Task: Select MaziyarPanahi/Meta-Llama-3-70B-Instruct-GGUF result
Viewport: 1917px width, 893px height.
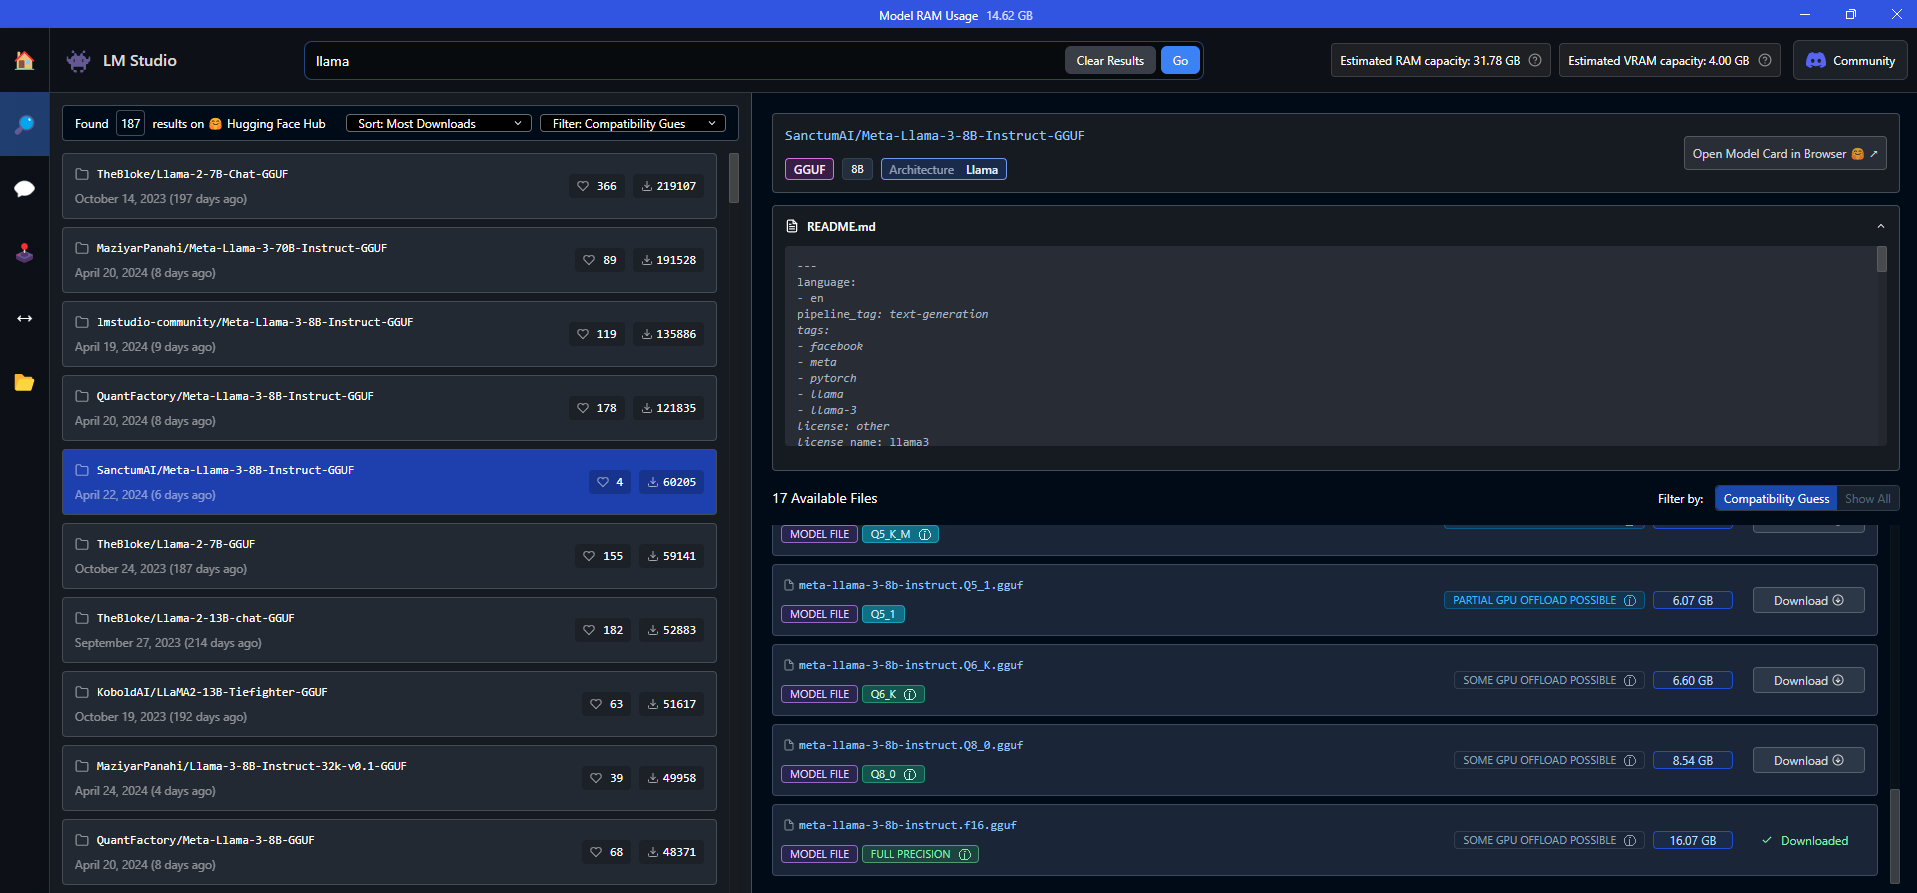Action: point(389,260)
